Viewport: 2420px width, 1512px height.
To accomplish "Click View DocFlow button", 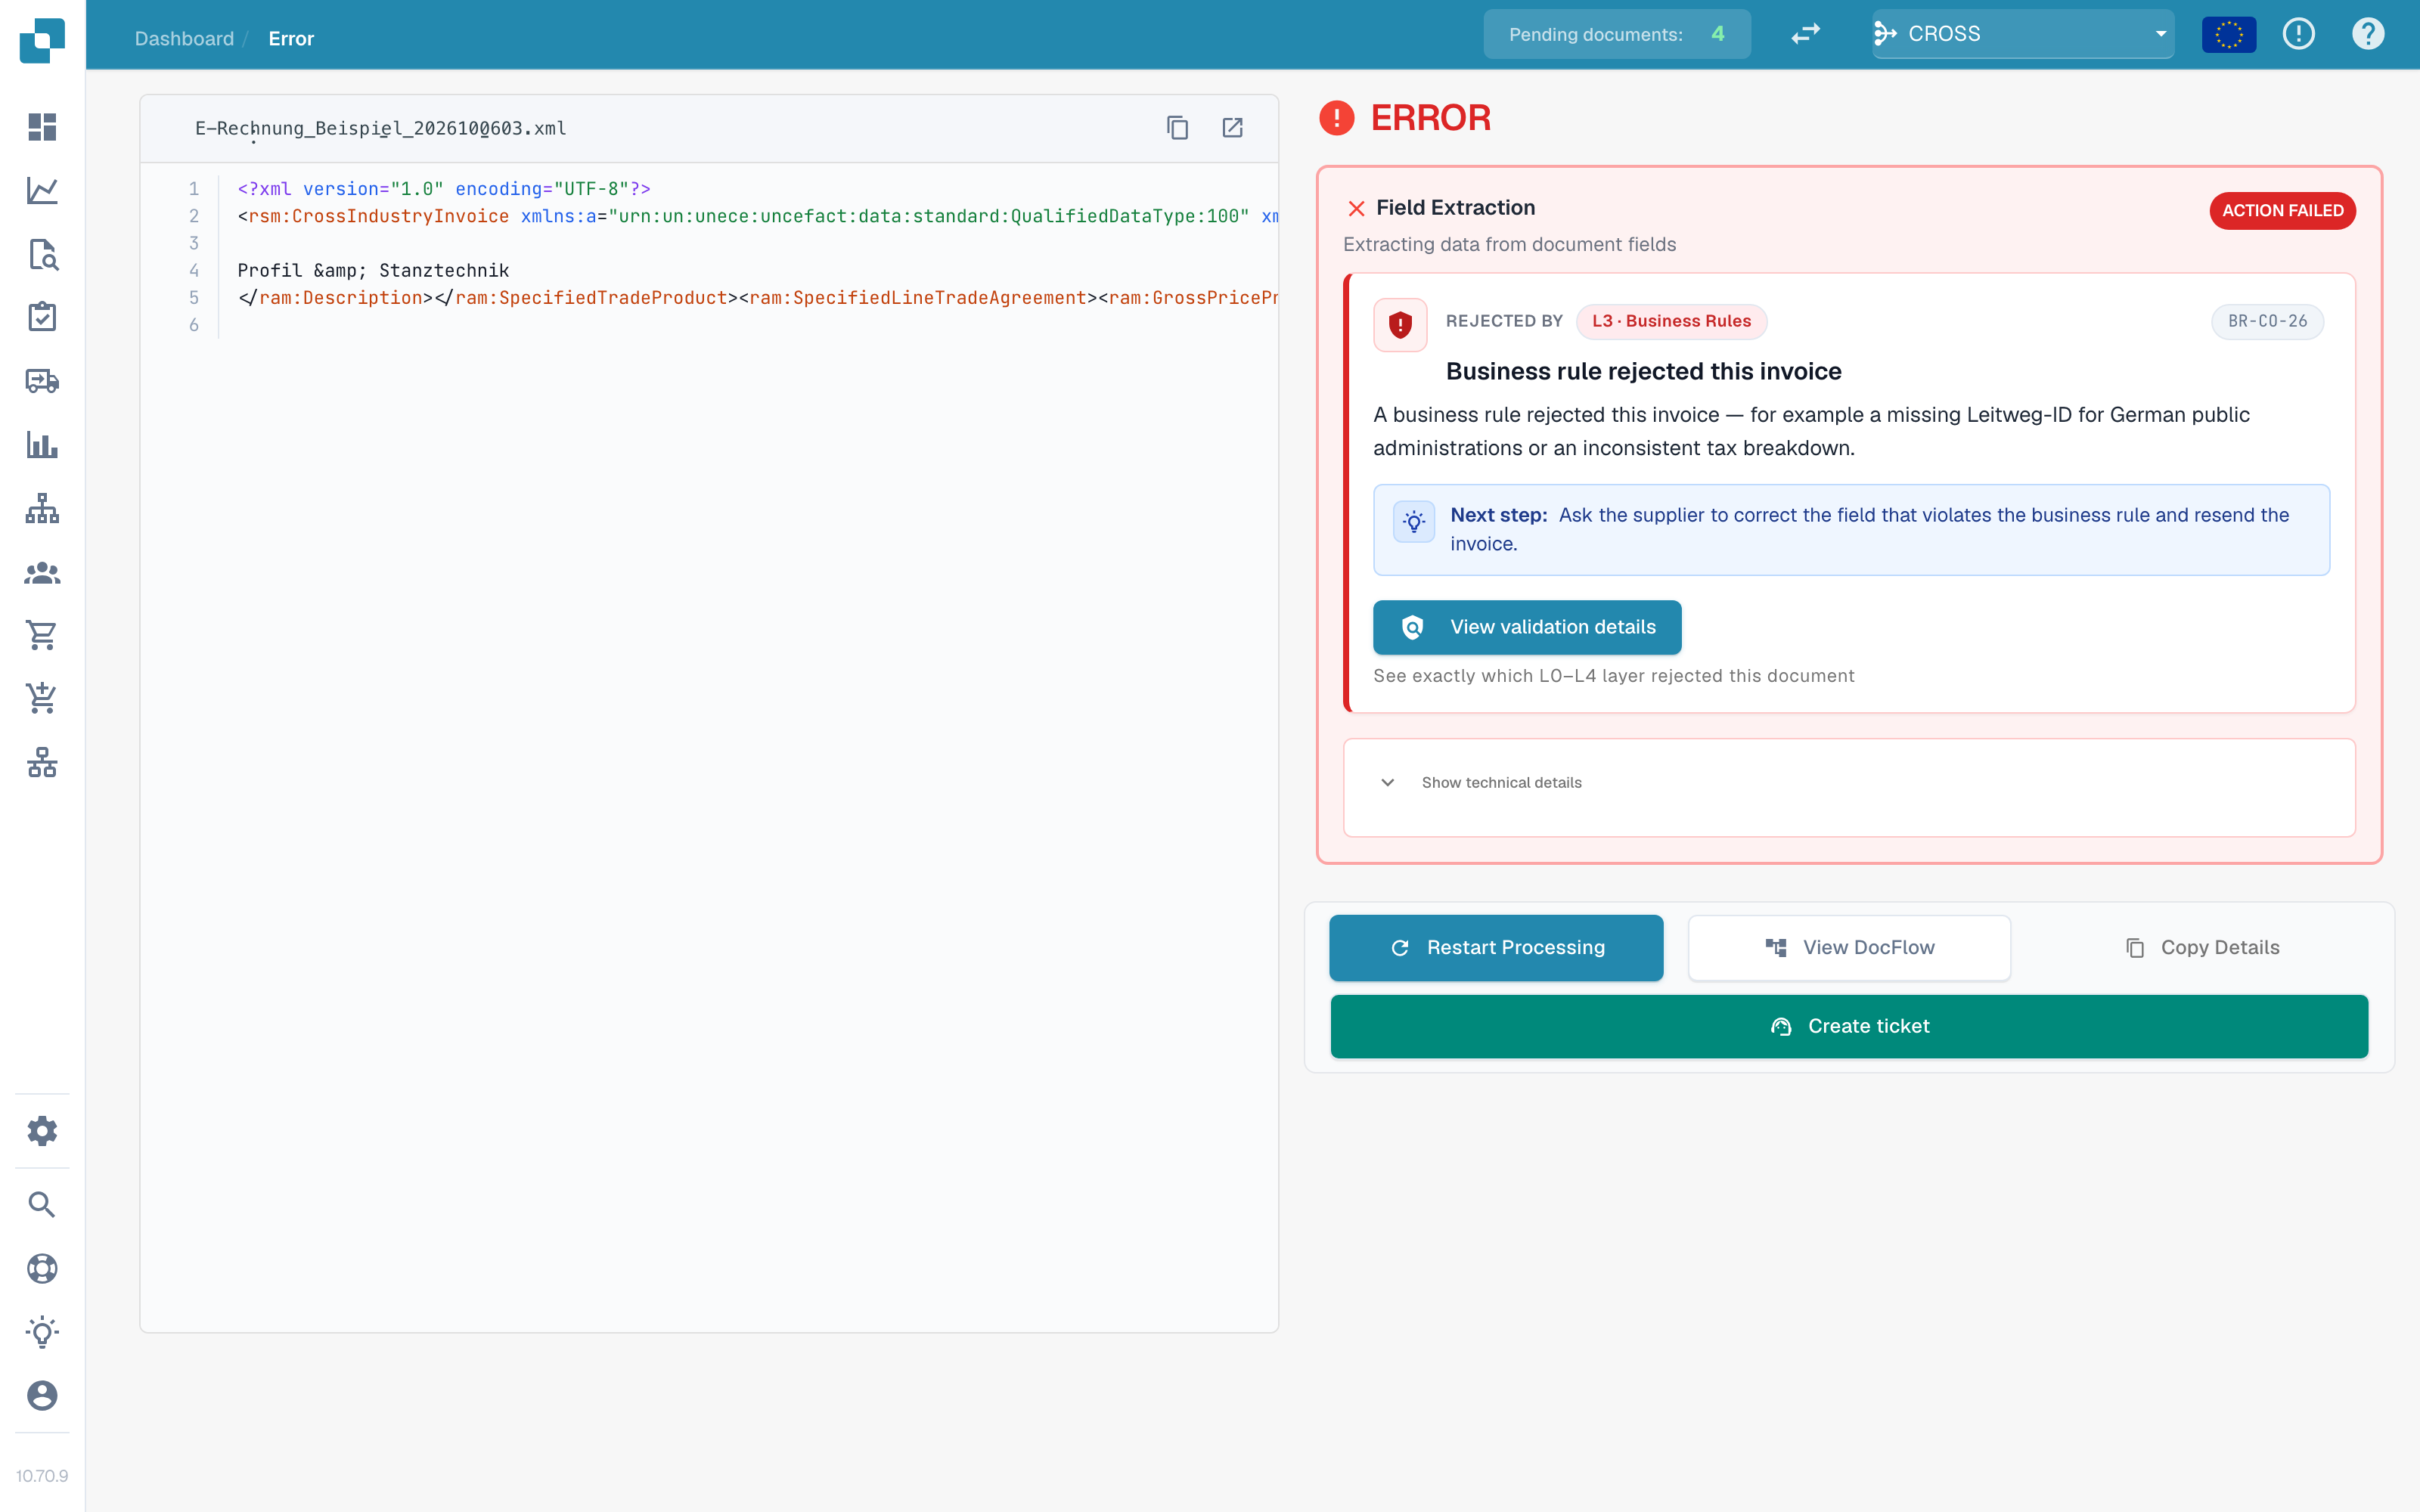I will [1849, 947].
